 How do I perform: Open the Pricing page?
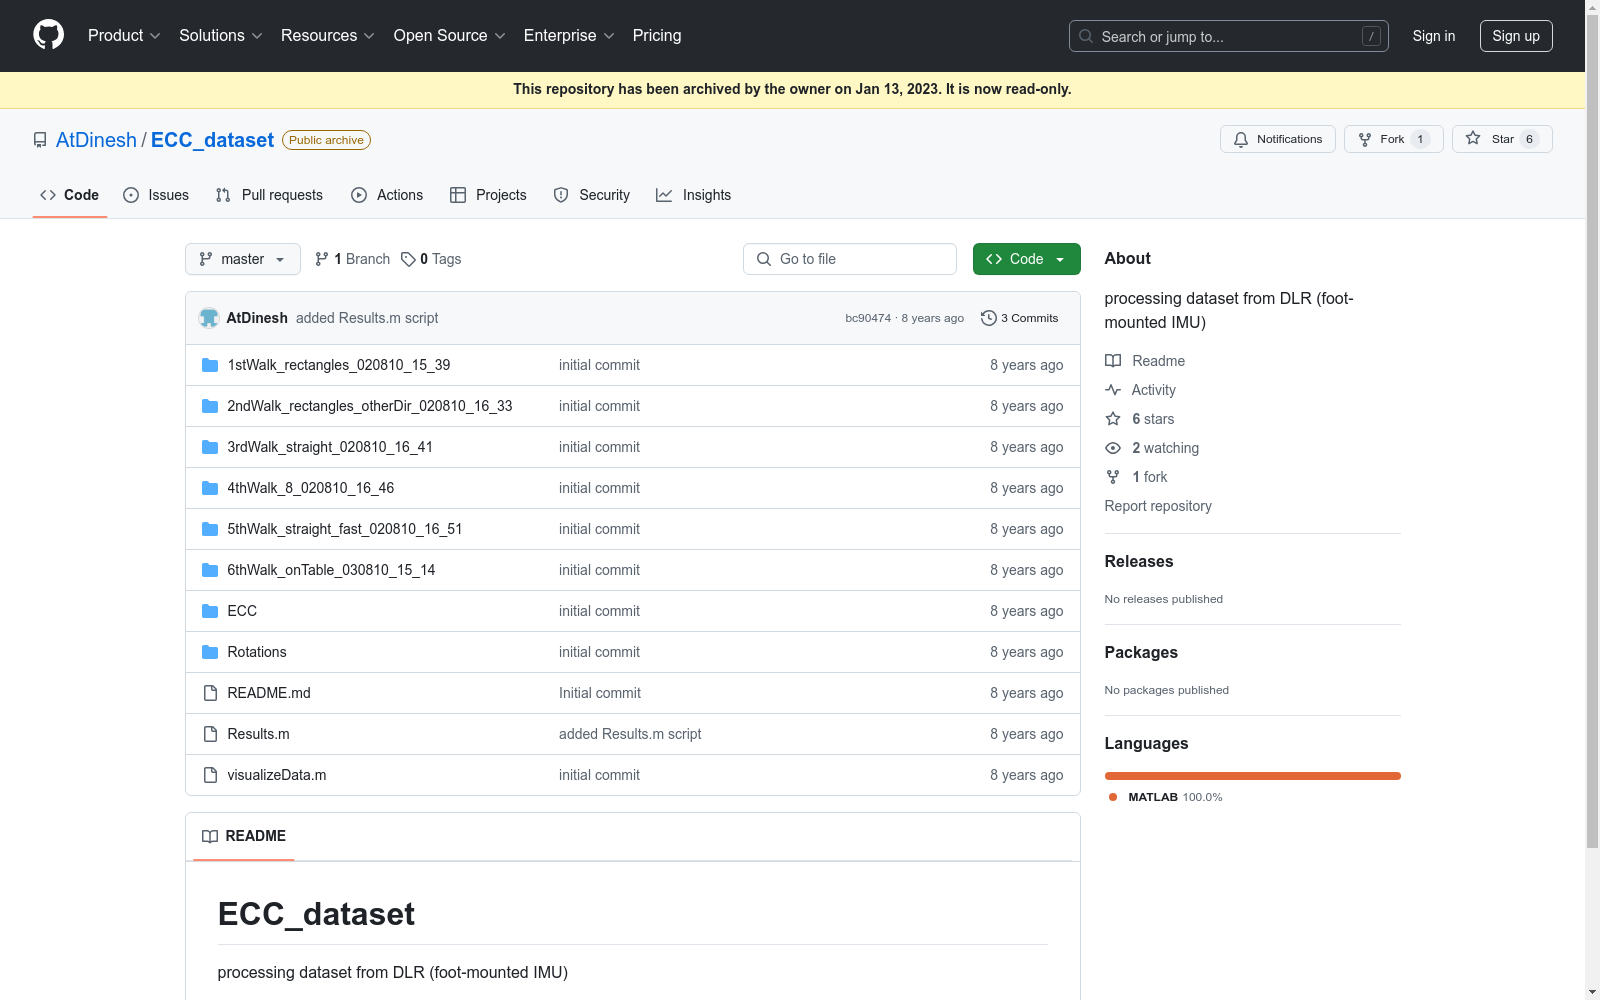click(657, 35)
